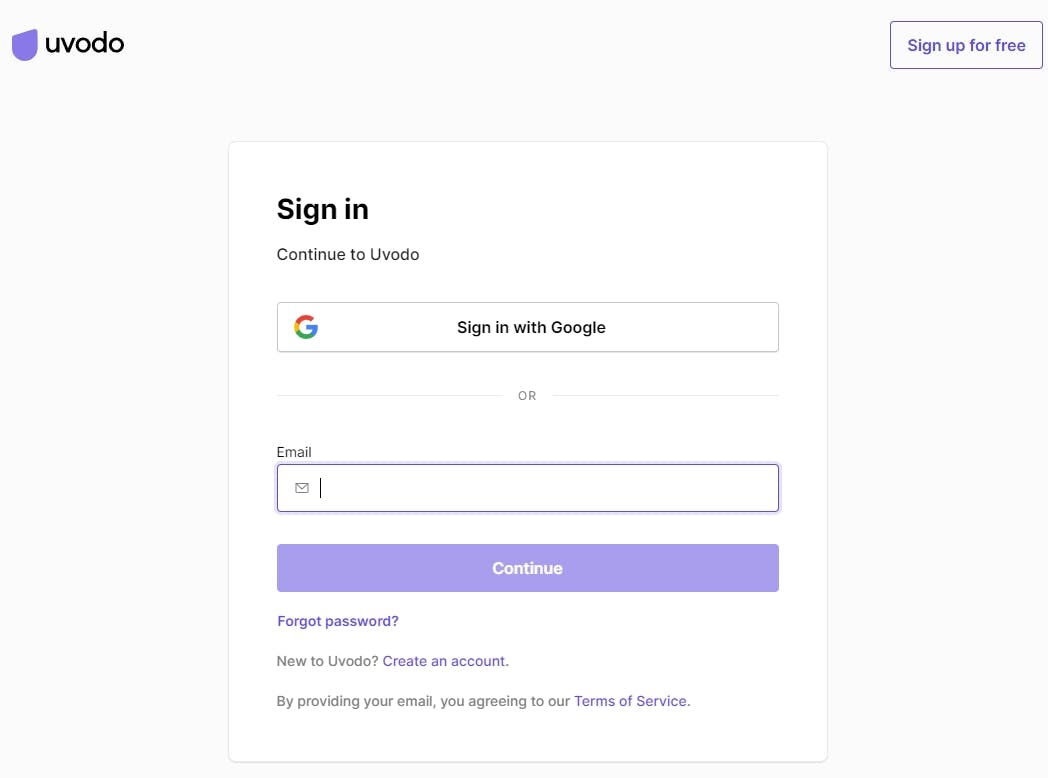Viewport: 1048px width, 778px height.
Task: Click the uvodo wordmark text
Action: pos(85,43)
